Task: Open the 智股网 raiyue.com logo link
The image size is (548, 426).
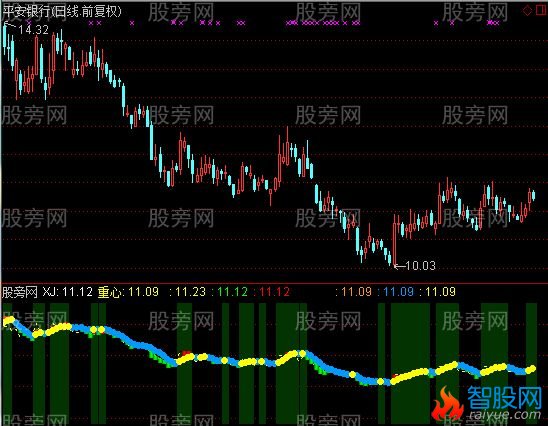Action: click(x=488, y=403)
